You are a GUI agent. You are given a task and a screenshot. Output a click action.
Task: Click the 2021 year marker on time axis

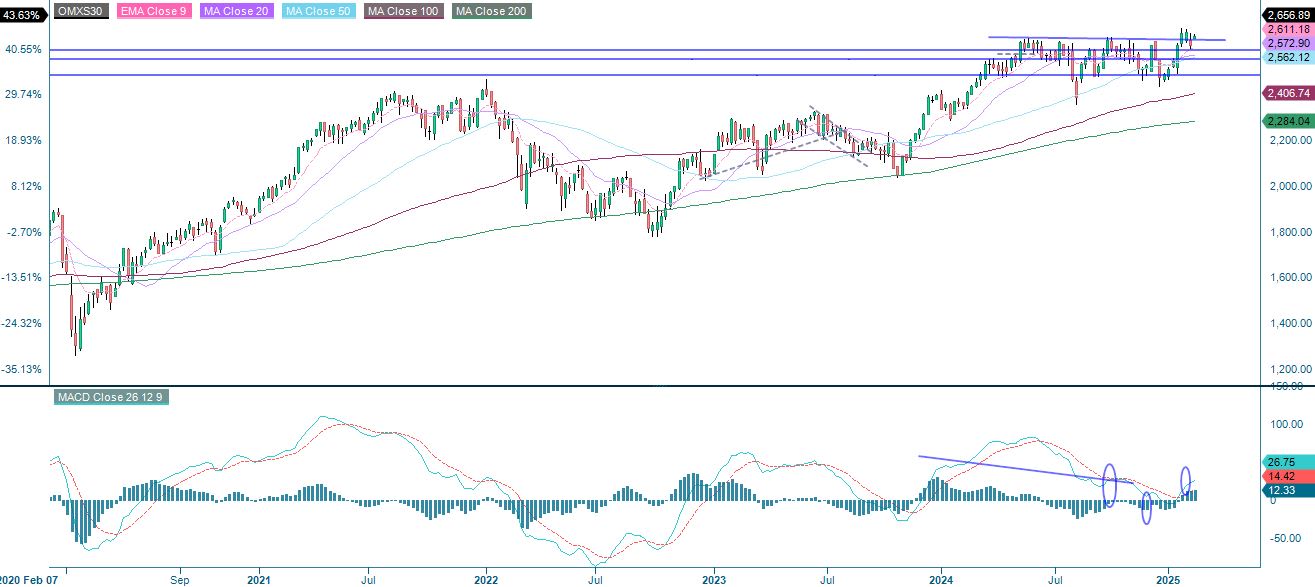[258, 579]
